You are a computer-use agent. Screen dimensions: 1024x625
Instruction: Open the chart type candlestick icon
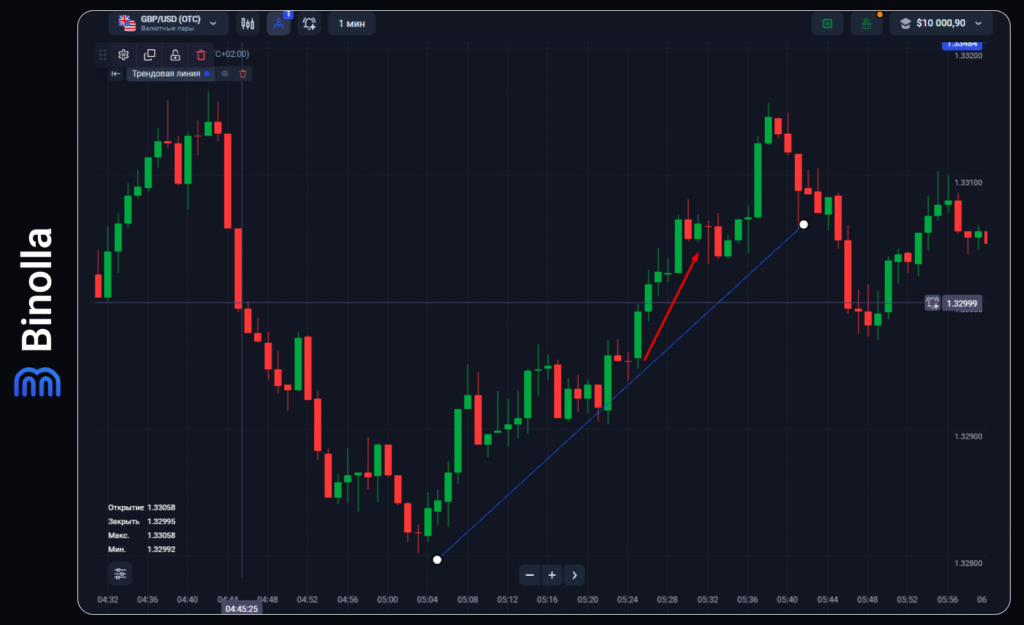(247, 23)
